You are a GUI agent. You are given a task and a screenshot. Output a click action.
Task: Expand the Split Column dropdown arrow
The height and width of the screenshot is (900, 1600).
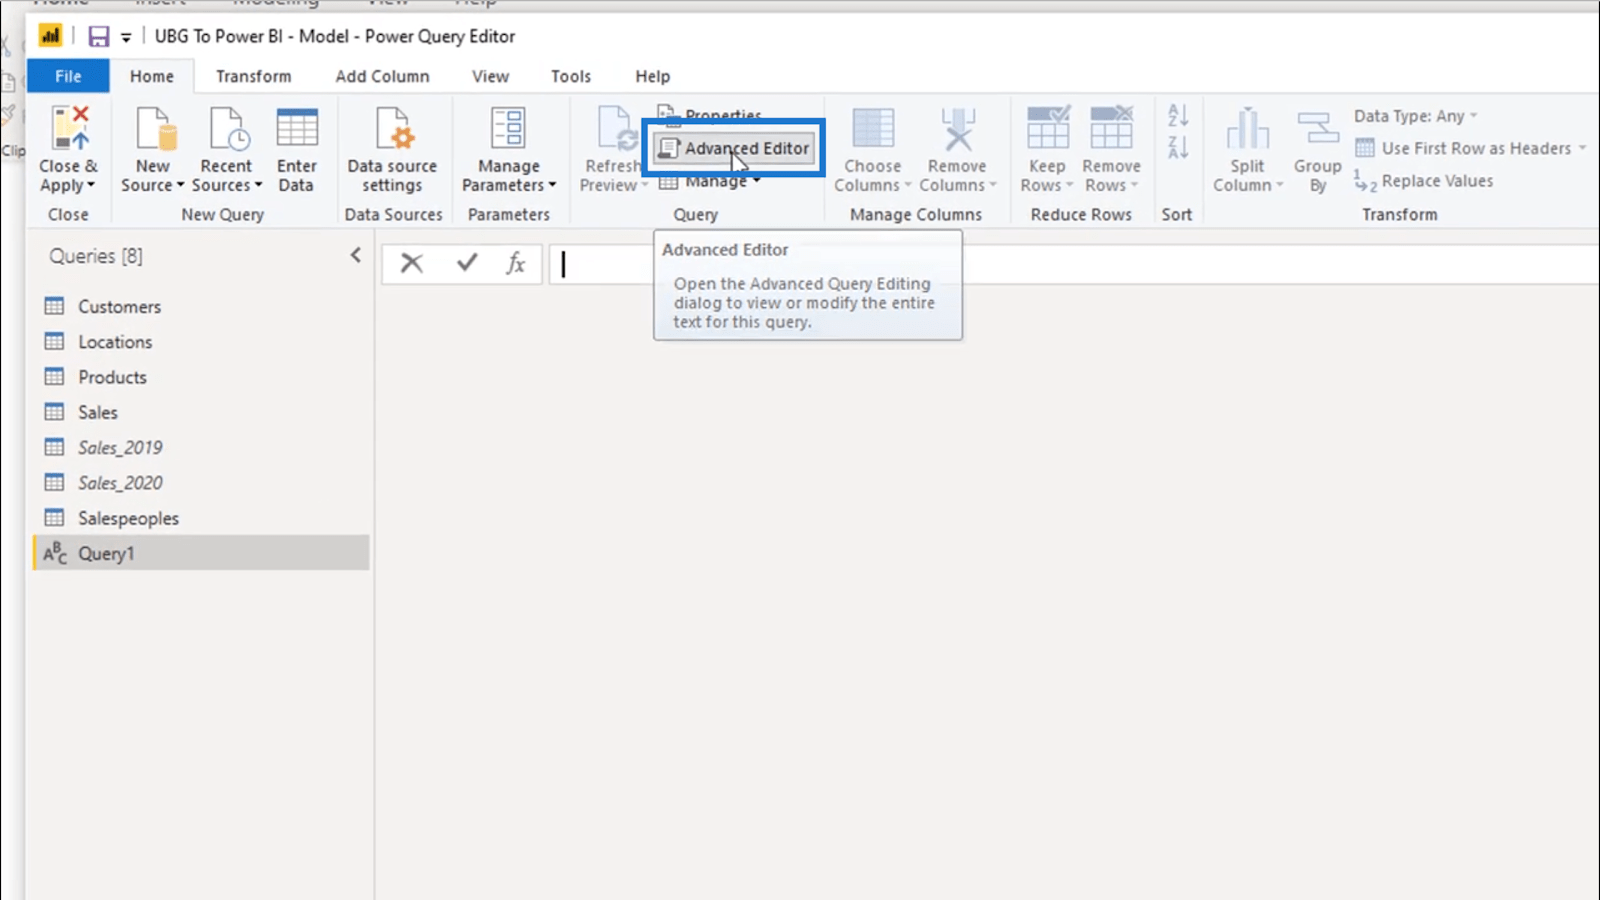[1279, 185]
